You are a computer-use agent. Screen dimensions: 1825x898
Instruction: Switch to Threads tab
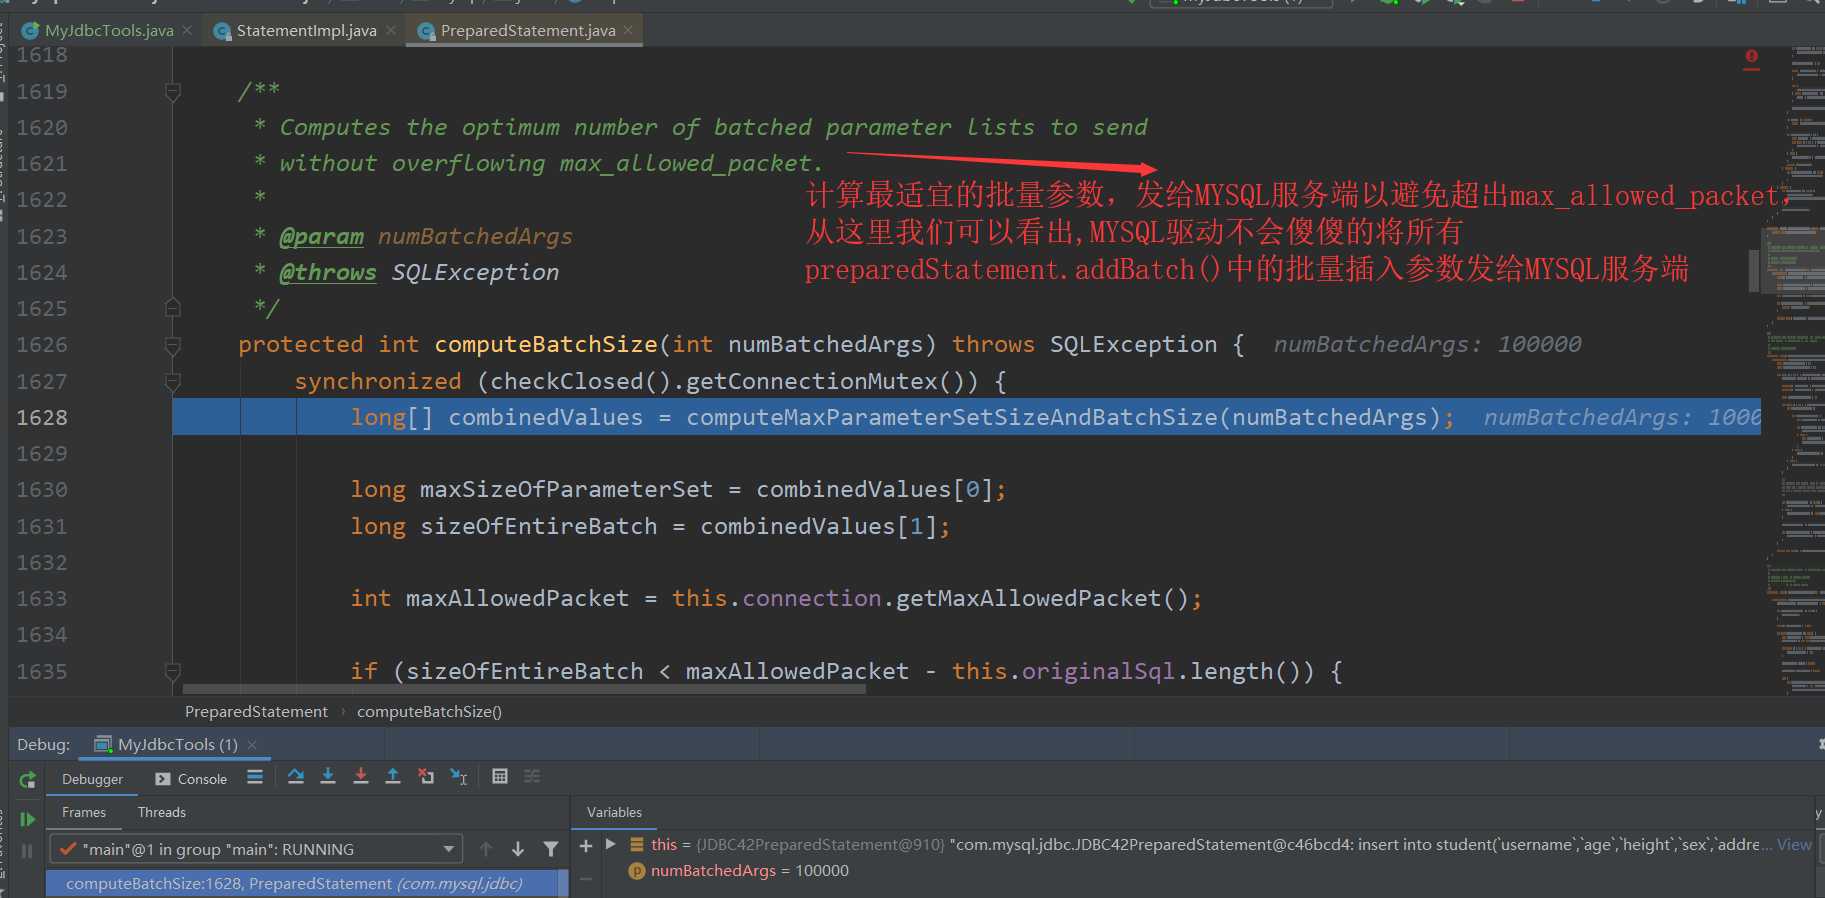[x=162, y=812]
